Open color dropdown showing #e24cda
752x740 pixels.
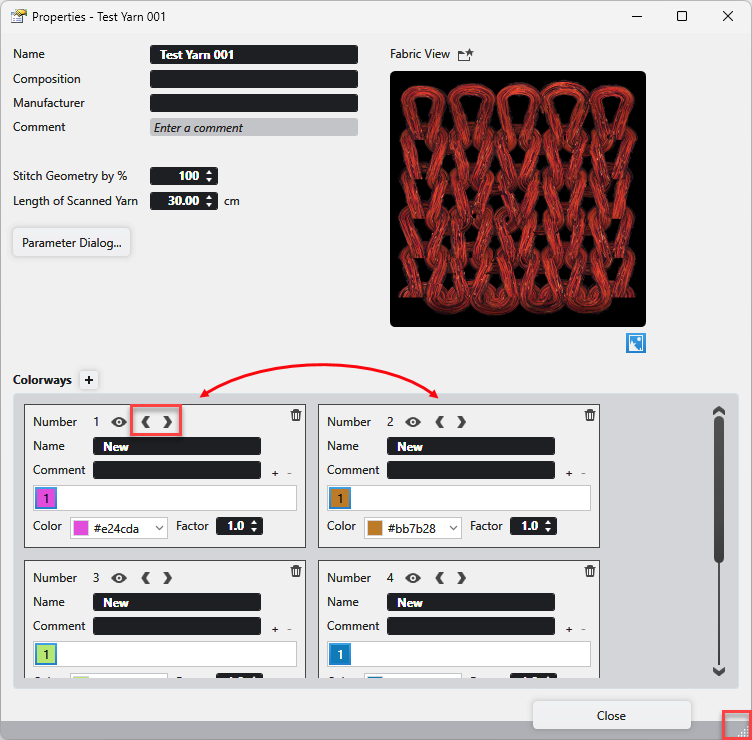point(118,527)
